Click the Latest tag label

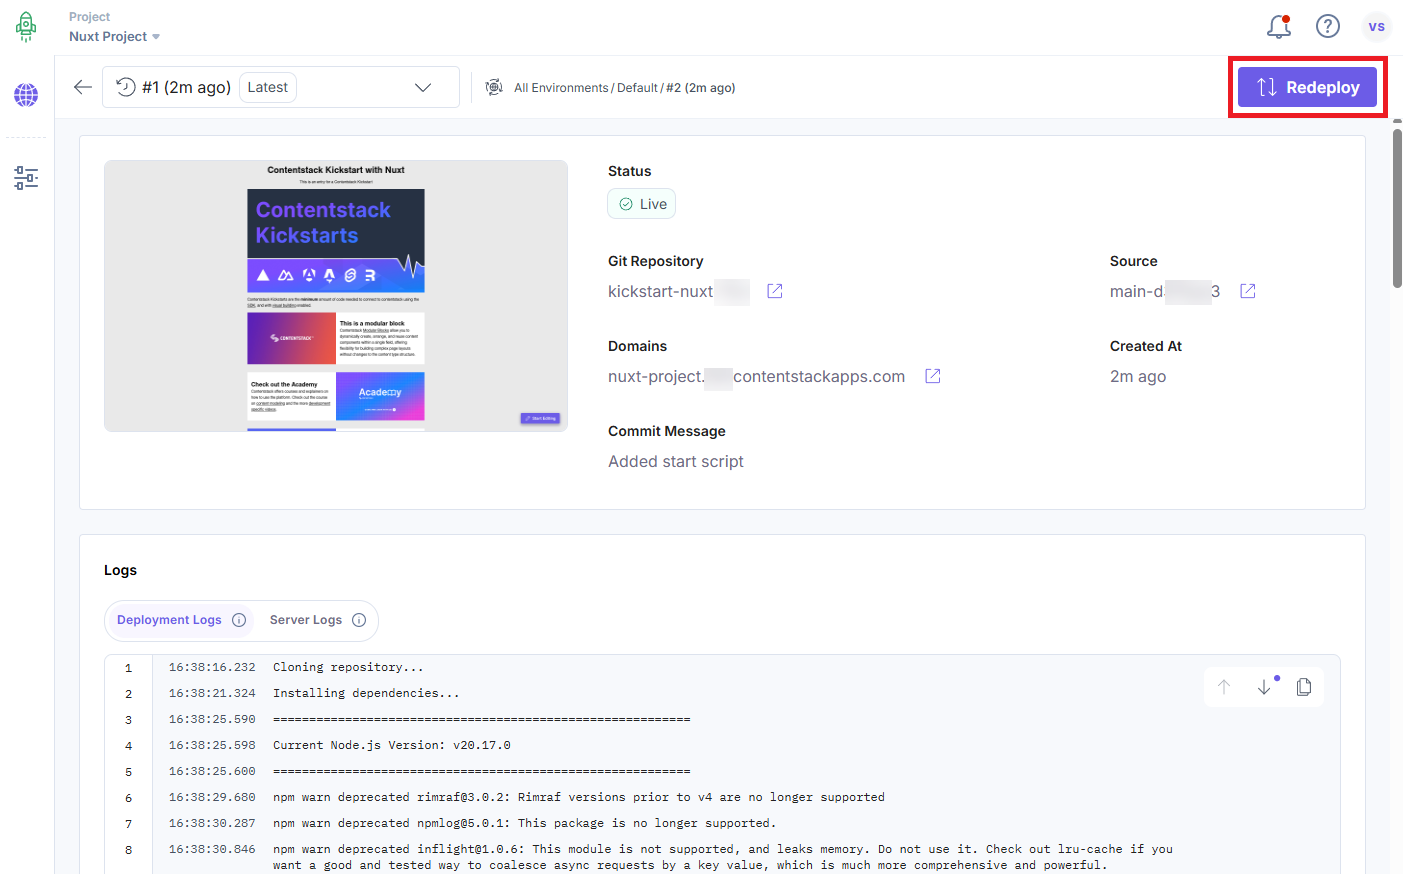tap(268, 87)
